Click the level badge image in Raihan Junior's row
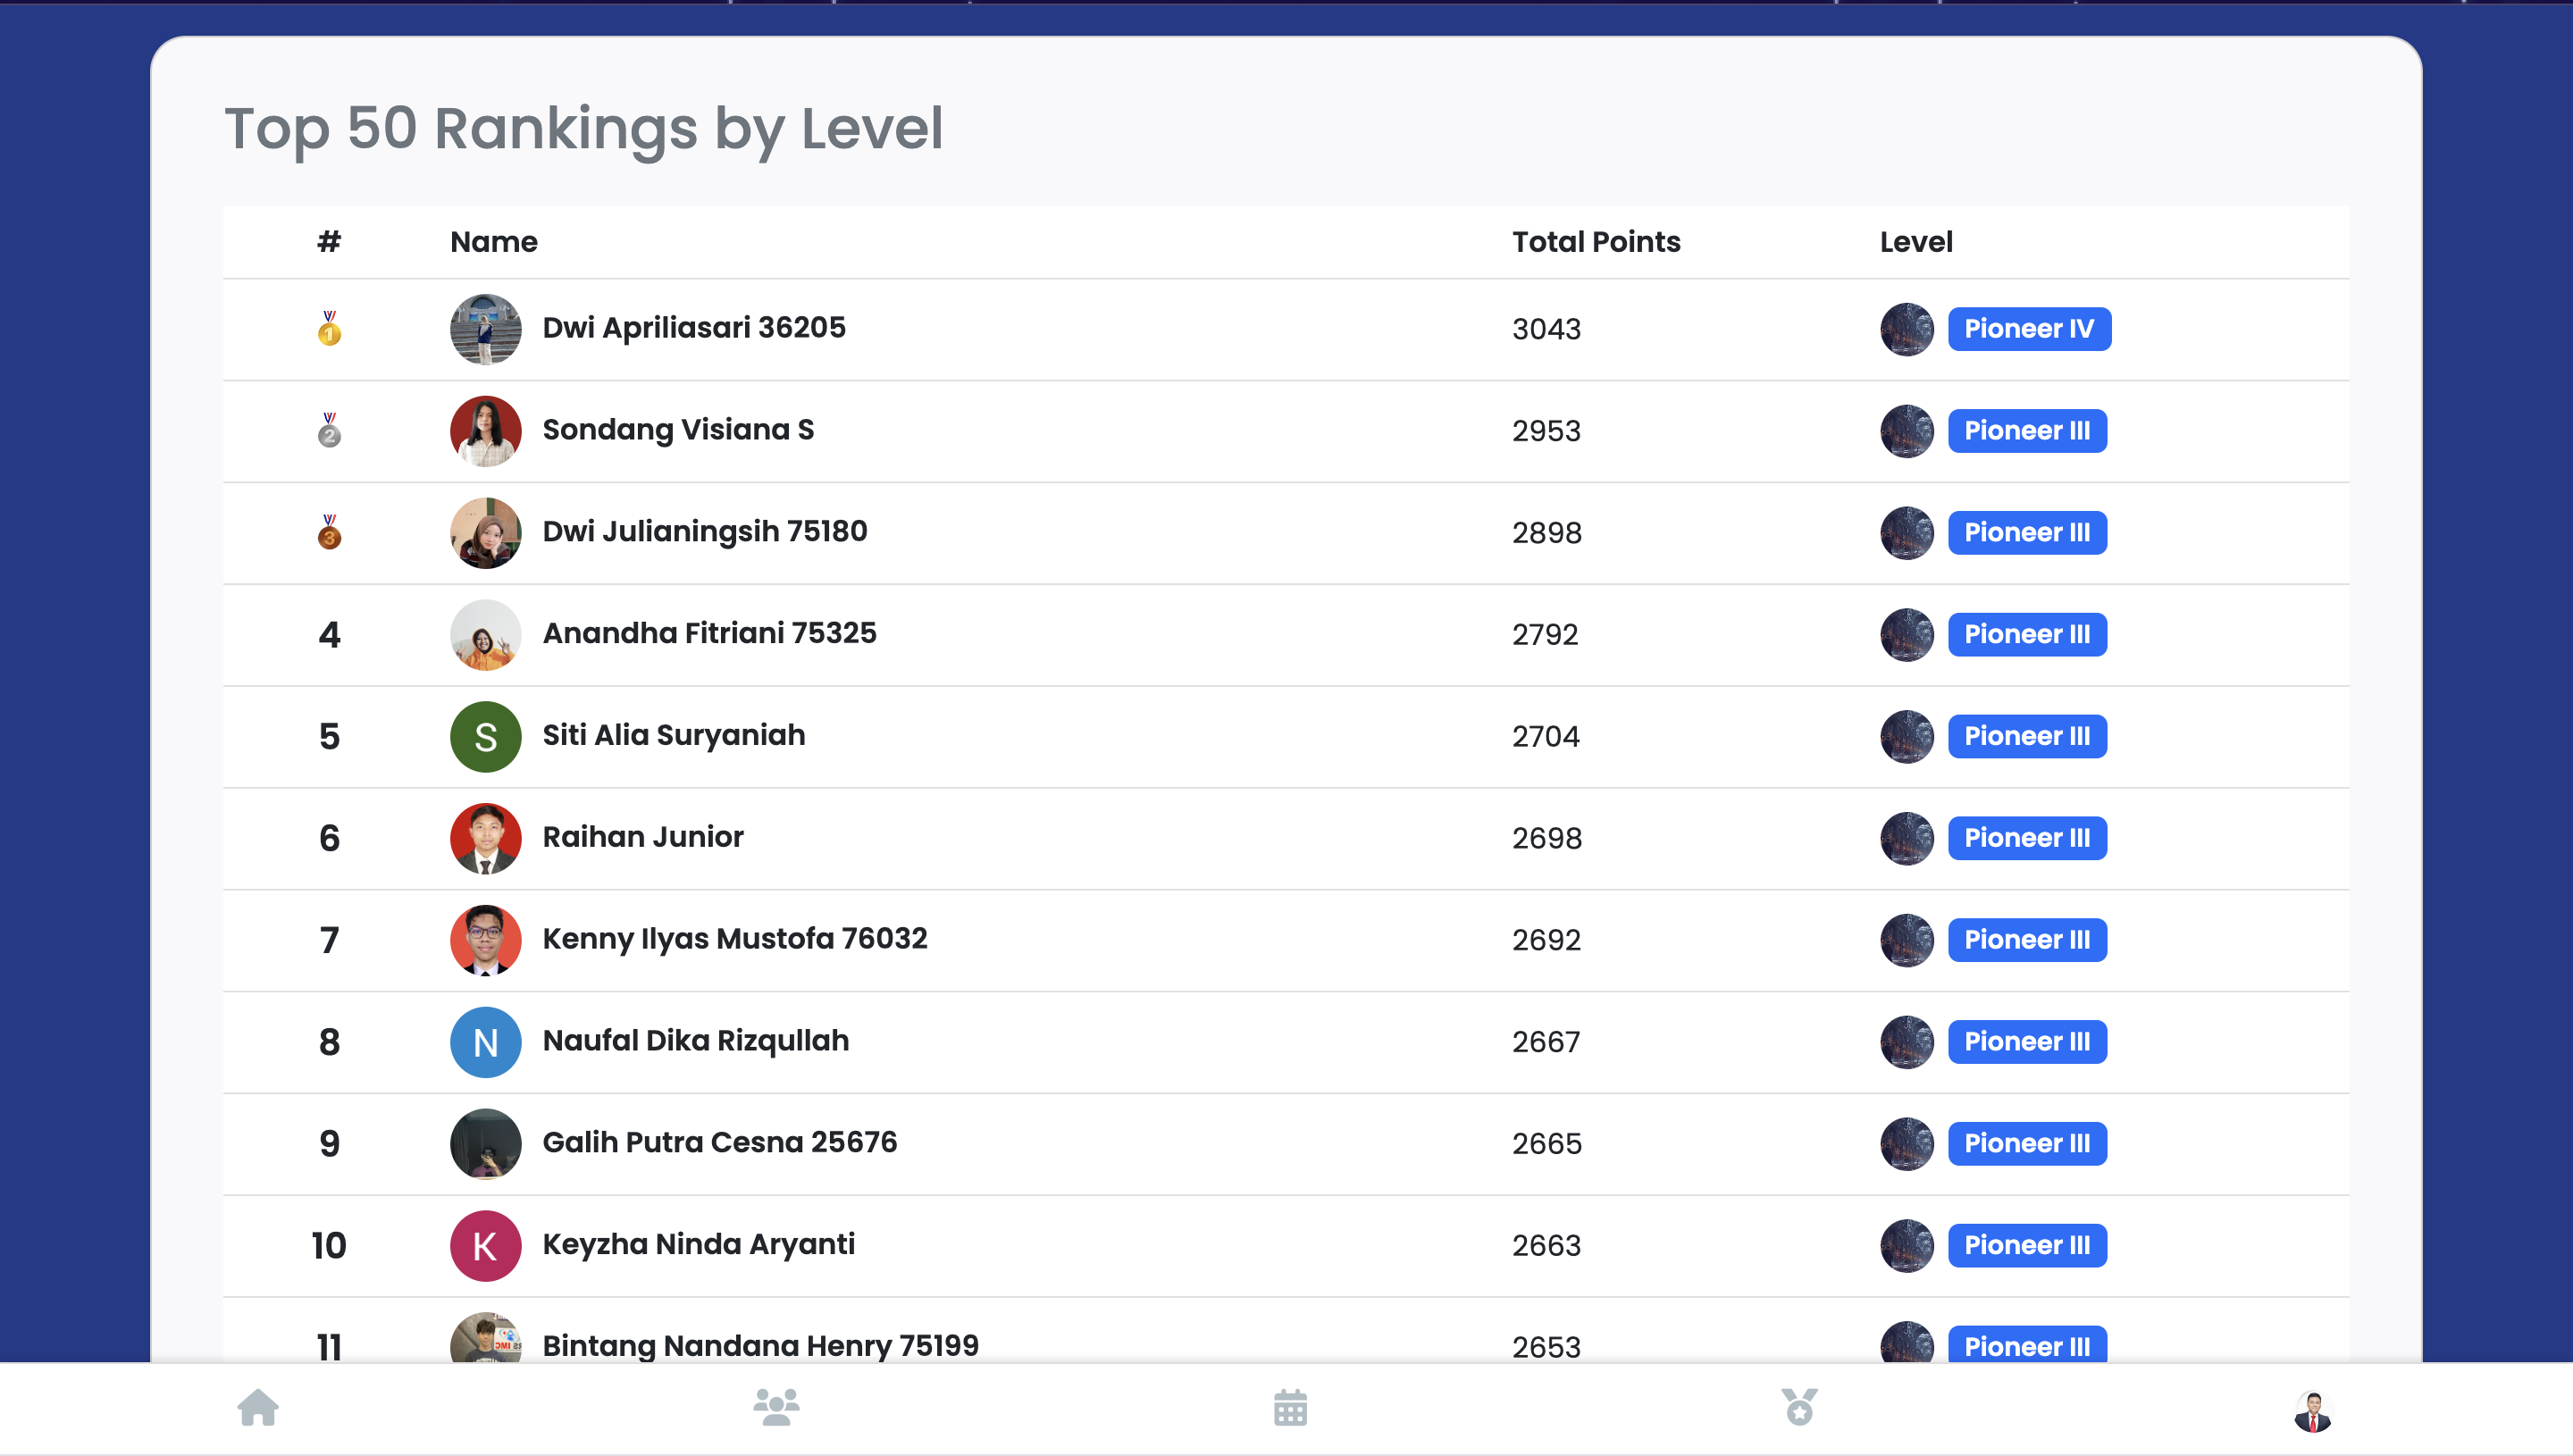The height and width of the screenshot is (1456, 2573). click(x=1907, y=839)
